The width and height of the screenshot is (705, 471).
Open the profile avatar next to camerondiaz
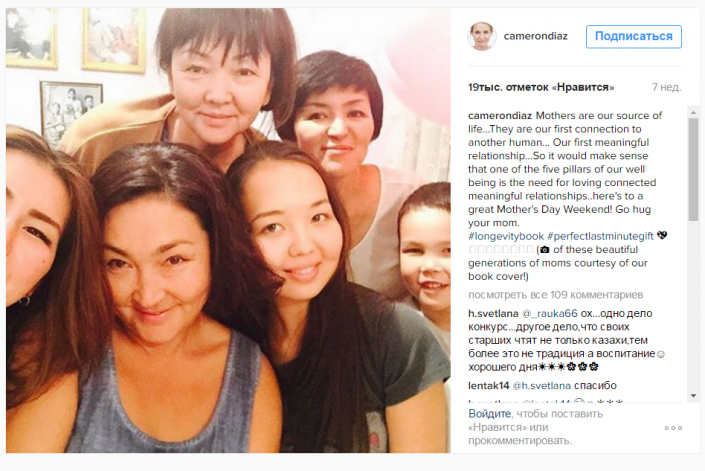[x=482, y=36]
